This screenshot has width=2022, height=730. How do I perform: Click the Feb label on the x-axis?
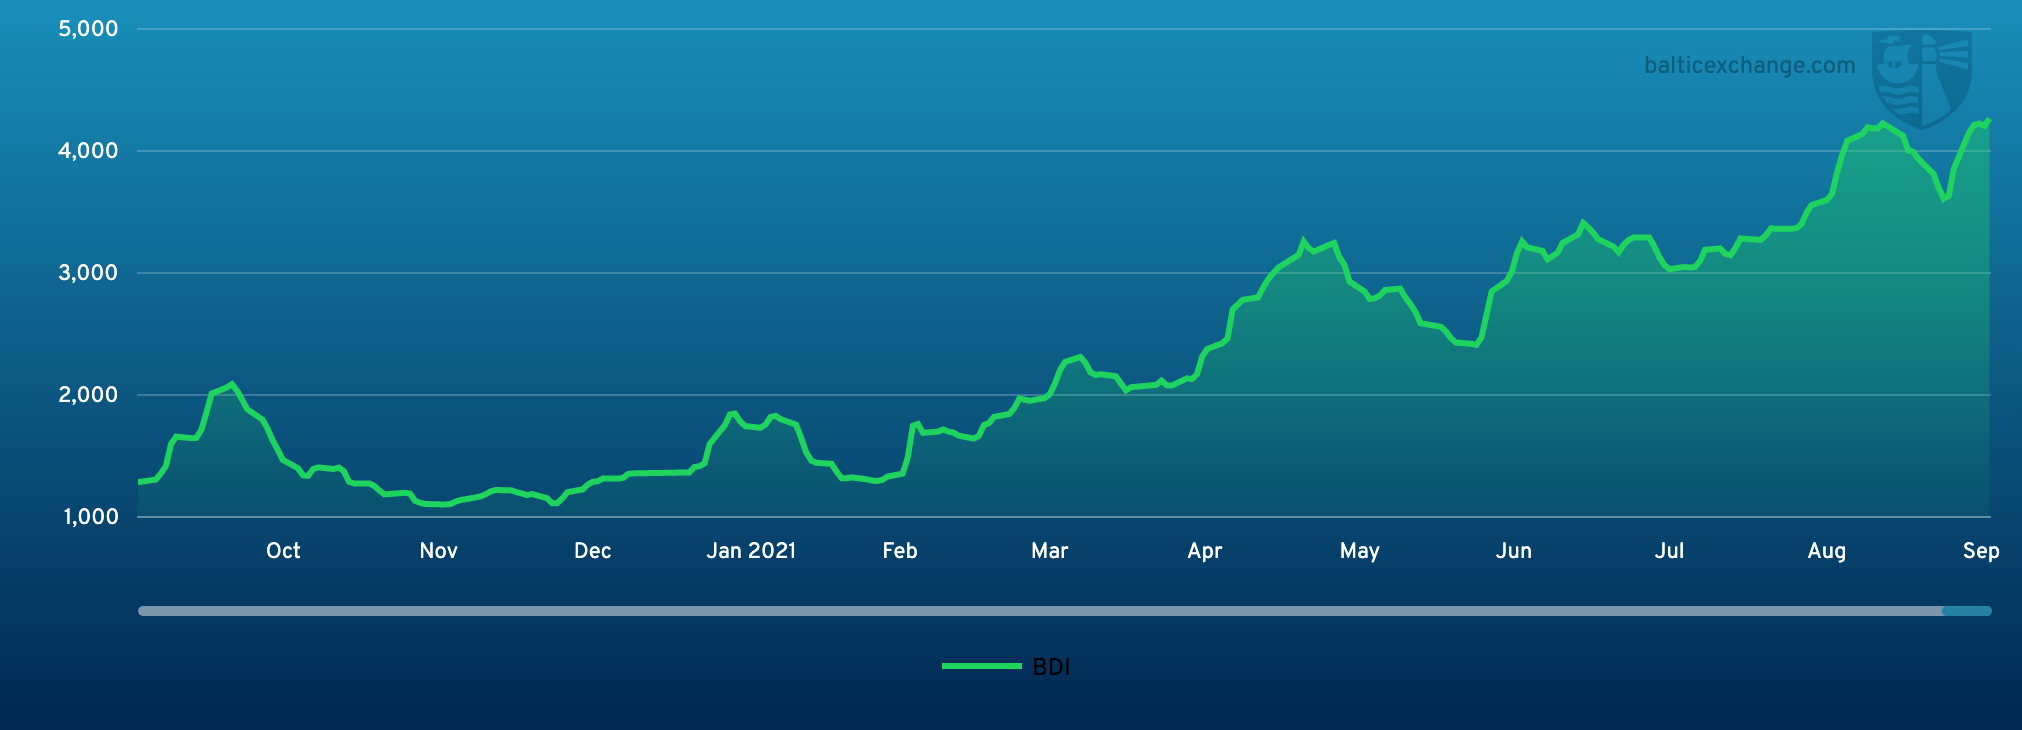[x=900, y=551]
